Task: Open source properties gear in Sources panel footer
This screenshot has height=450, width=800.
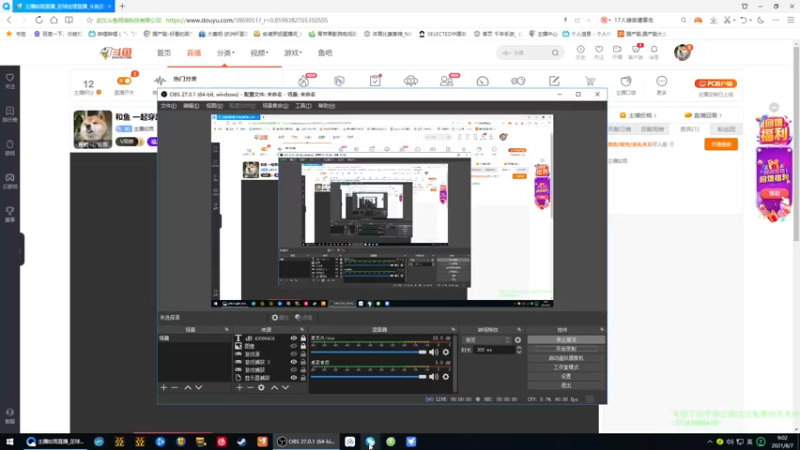Action: point(261,388)
